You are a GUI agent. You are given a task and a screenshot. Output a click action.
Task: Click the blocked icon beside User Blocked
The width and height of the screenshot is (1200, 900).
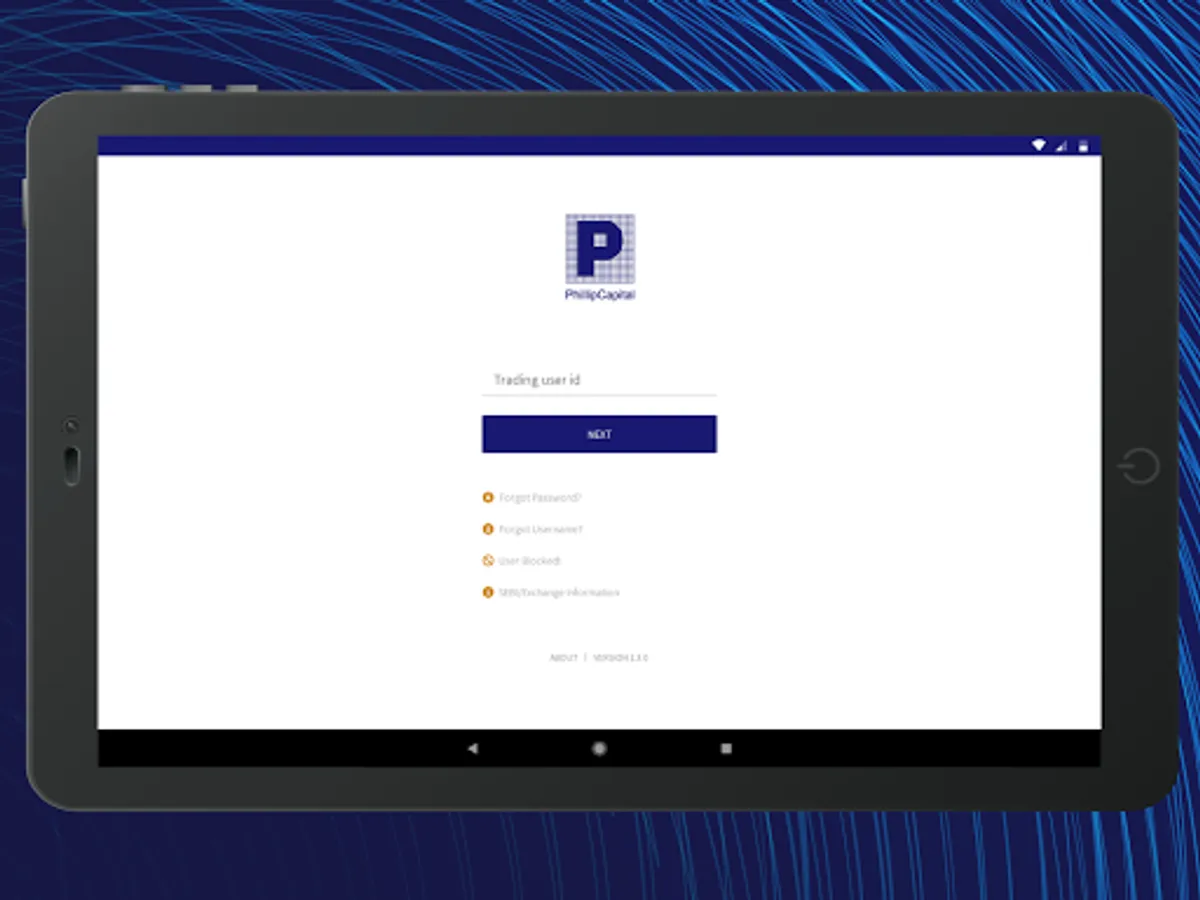(488, 561)
